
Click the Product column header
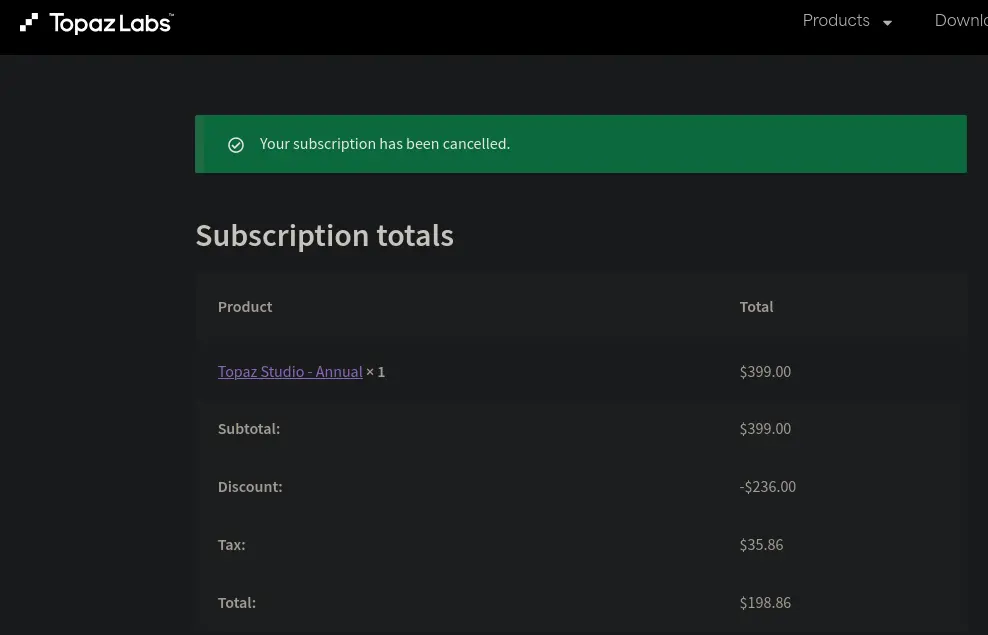[x=245, y=307]
